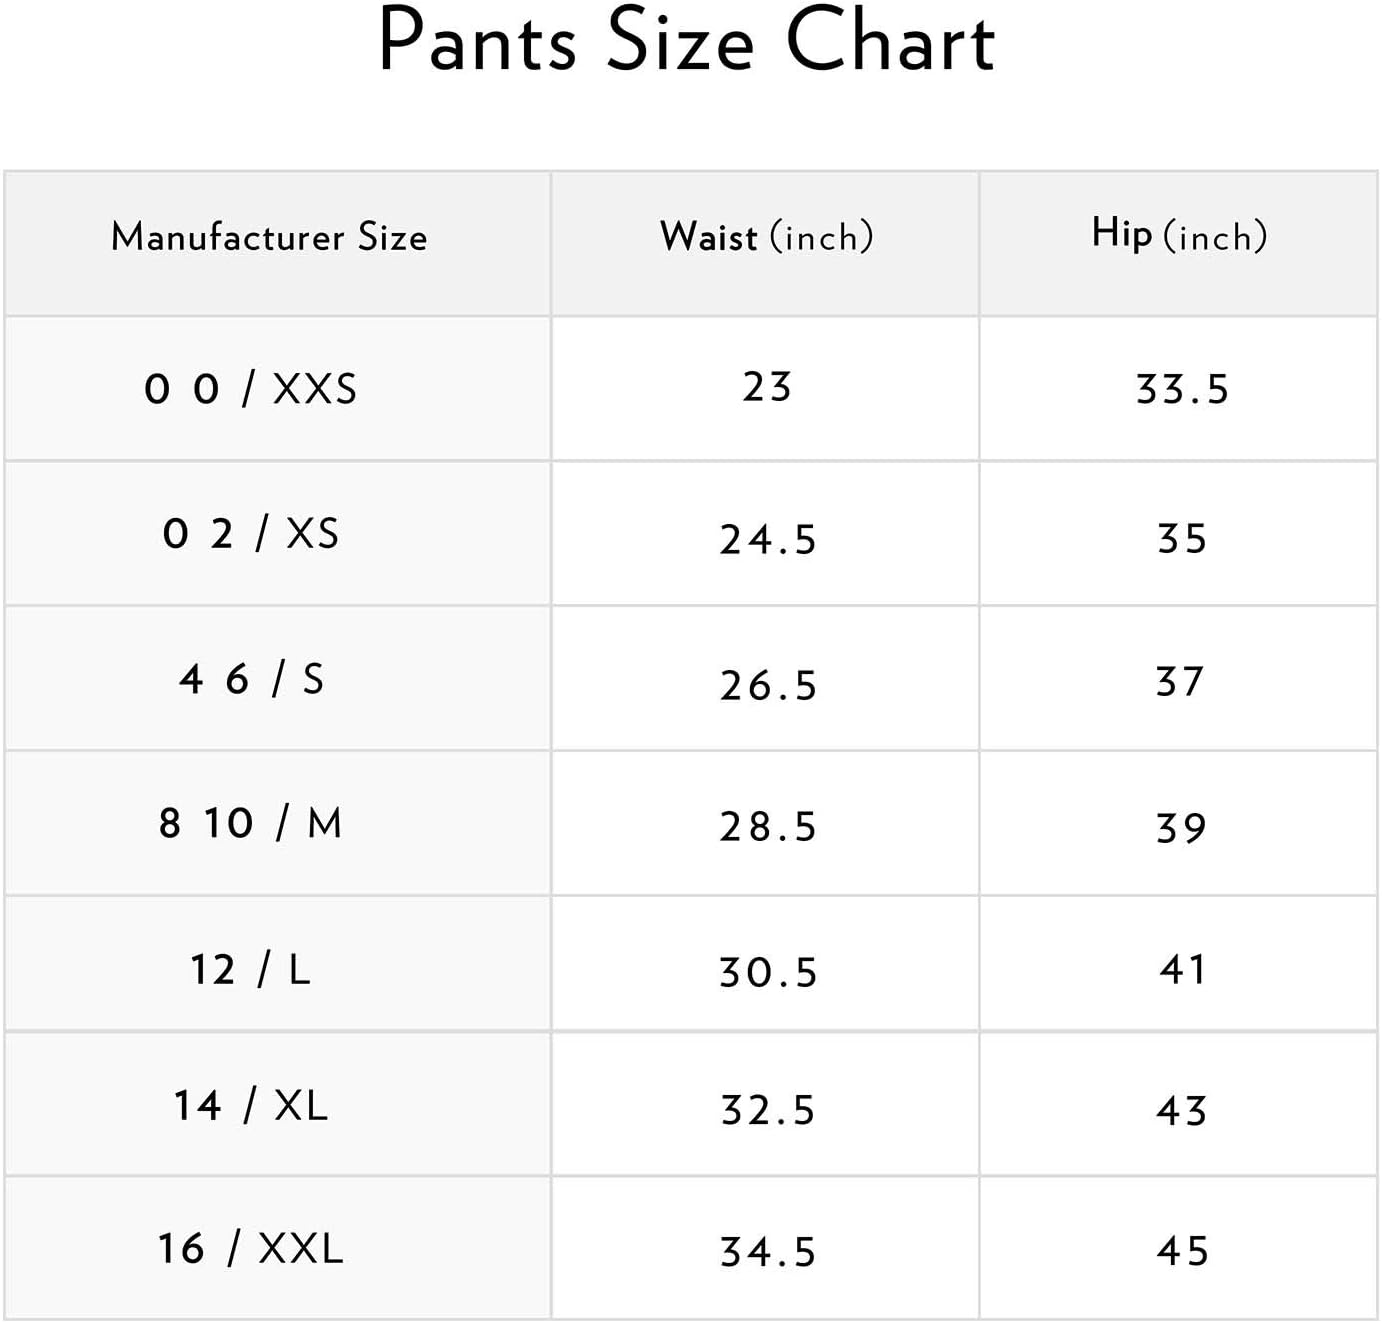Click the 0 2 / XS size cell

click(x=250, y=534)
